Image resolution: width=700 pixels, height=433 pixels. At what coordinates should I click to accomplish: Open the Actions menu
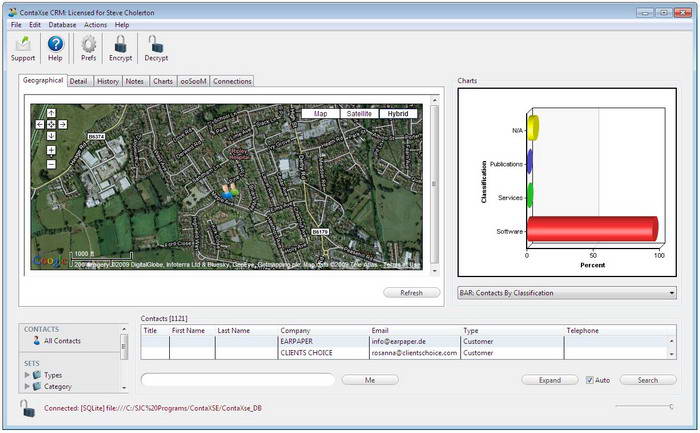tap(96, 25)
